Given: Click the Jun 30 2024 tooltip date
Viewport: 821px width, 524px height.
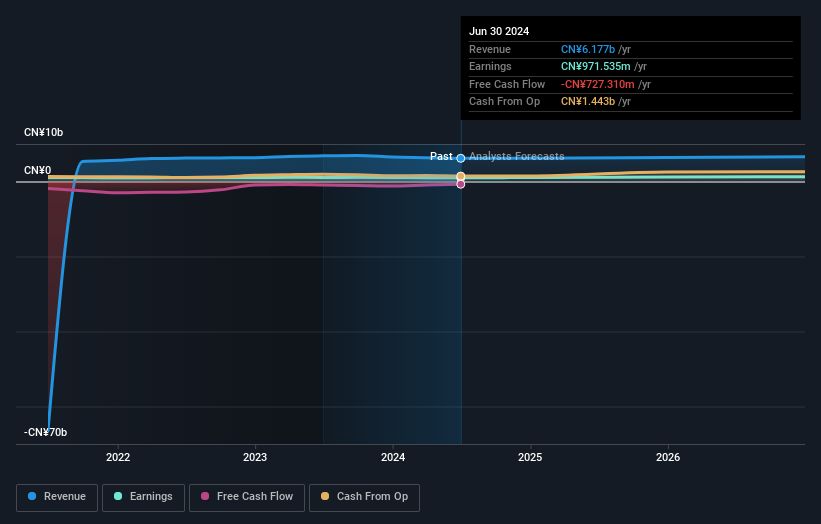Looking at the screenshot, I should coord(499,31).
